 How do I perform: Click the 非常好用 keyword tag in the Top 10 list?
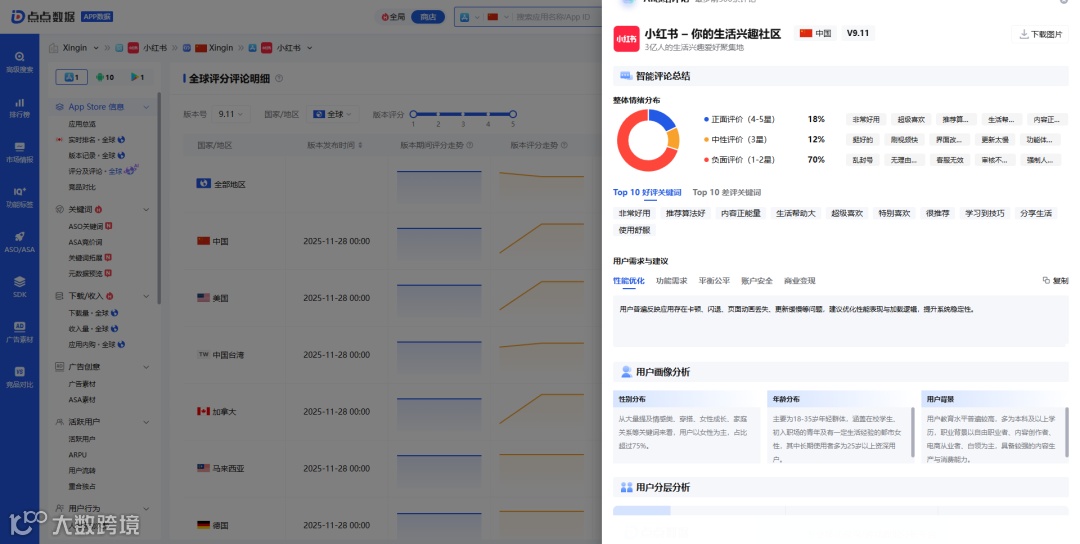[x=634, y=213]
